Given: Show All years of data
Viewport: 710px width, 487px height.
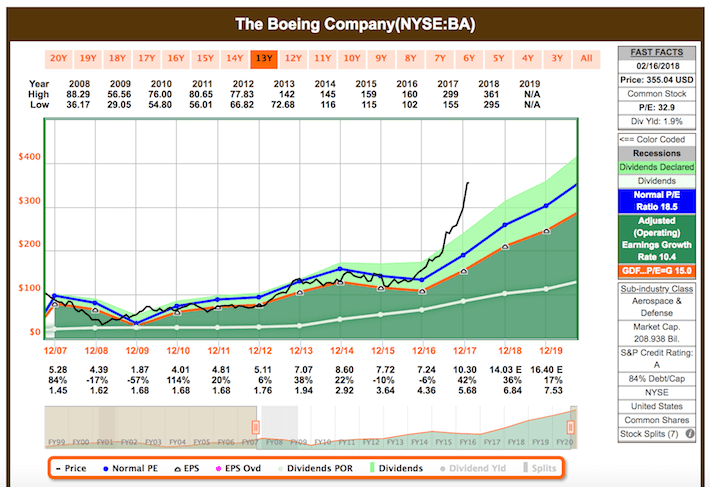Looking at the screenshot, I should pyautogui.click(x=586, y=58).
